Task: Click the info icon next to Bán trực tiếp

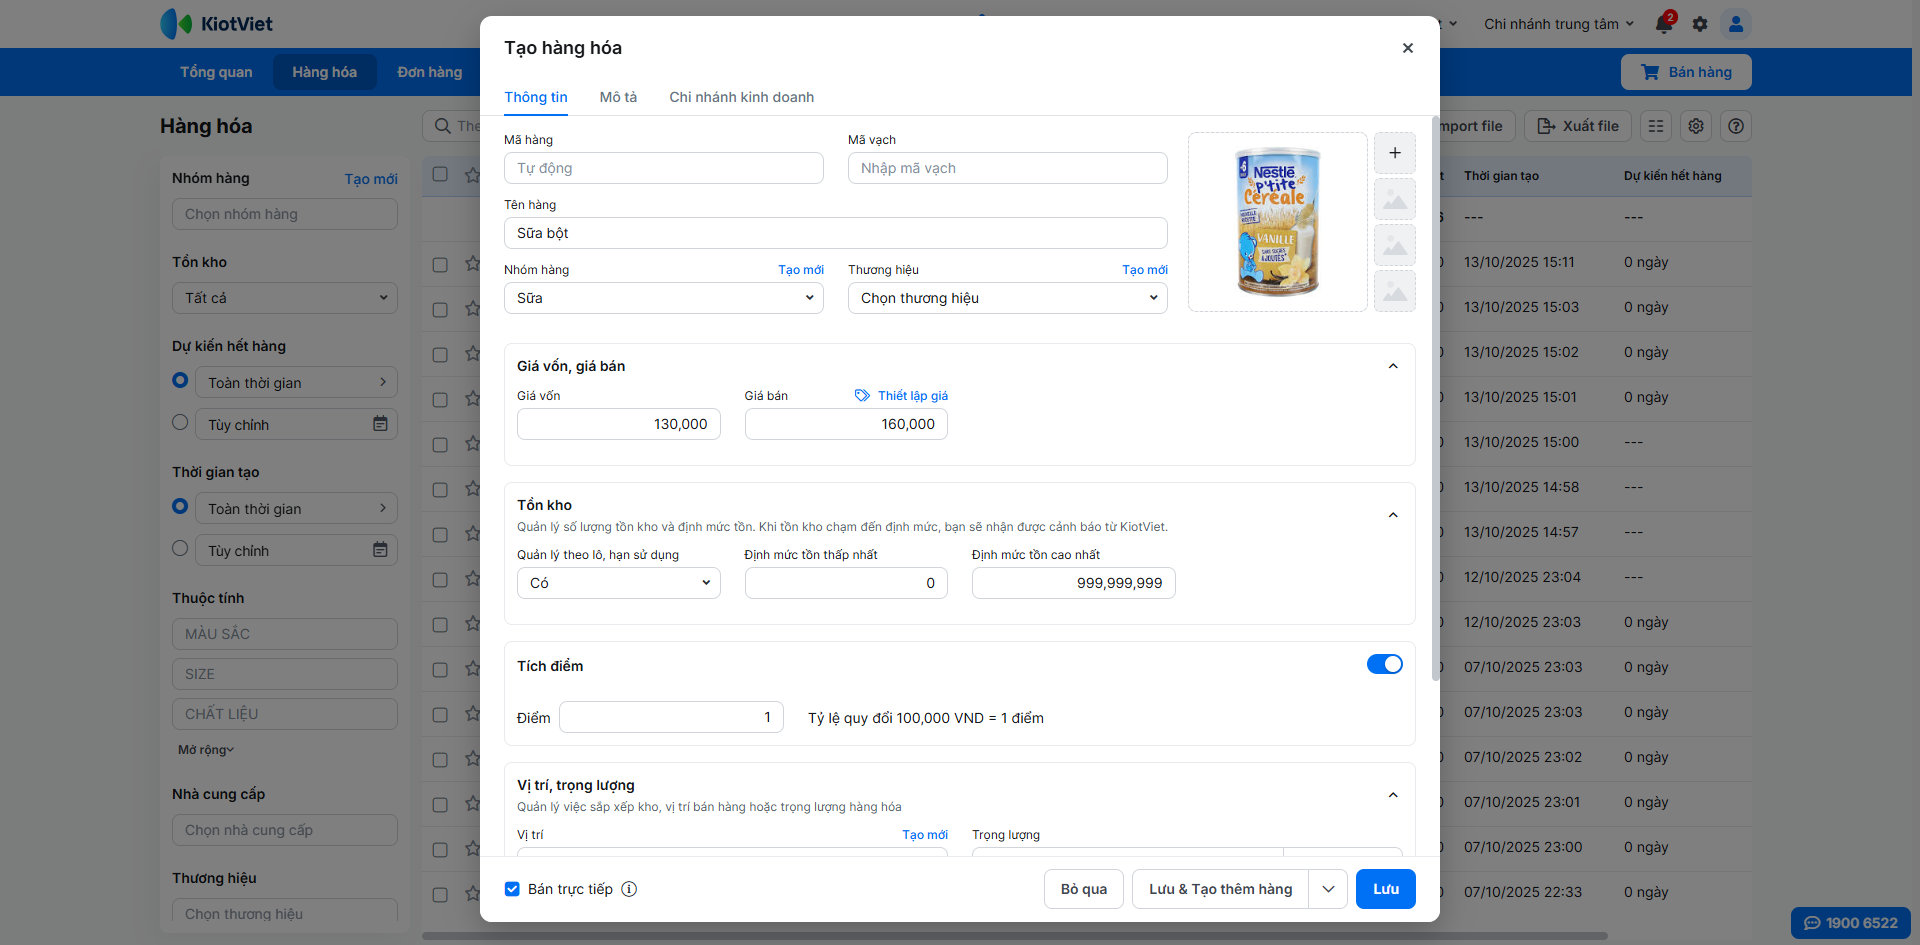Action: coord(629,889)
